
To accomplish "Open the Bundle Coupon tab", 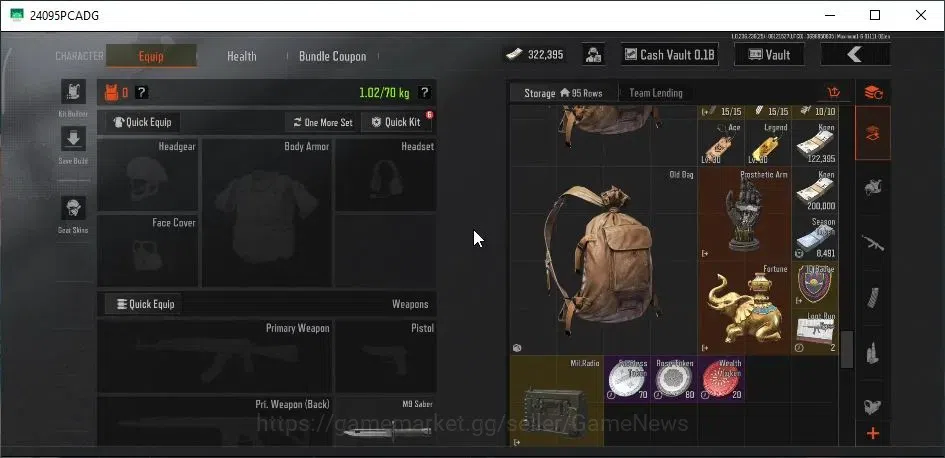I will click(333, 56).
